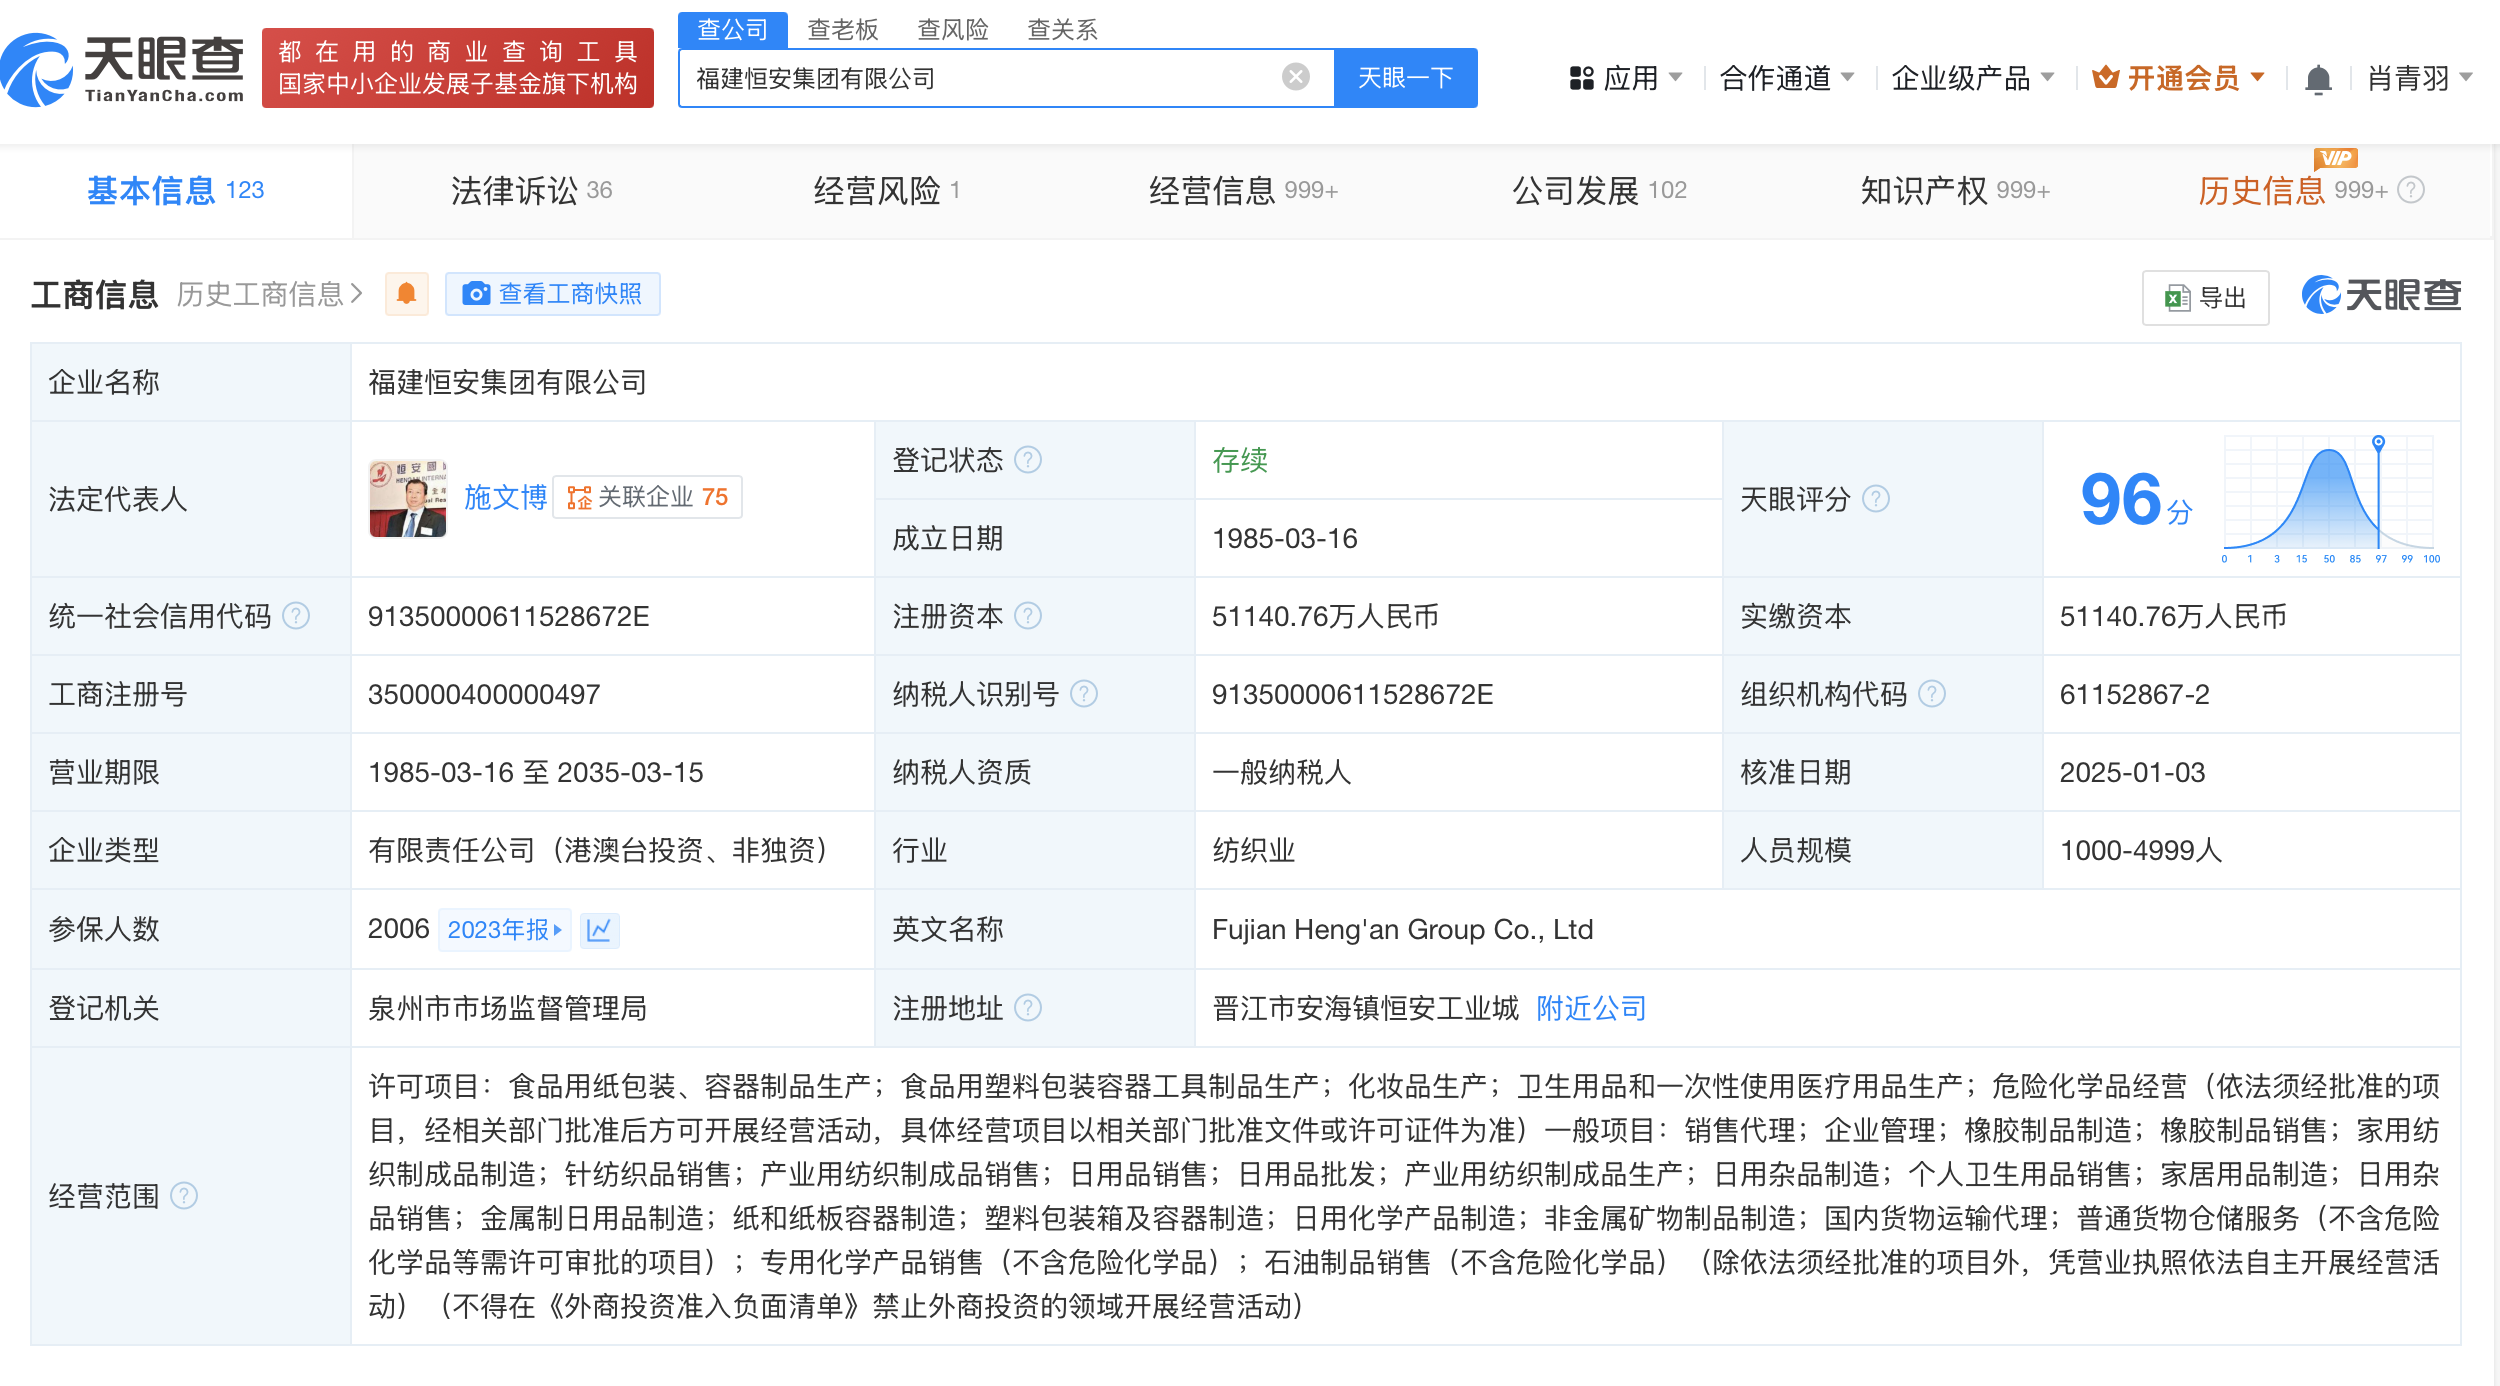This screenshot has width=2500, height=1386.
Task: Open the 肖青羽 user menu
Action: click(x=2420, y=78)
